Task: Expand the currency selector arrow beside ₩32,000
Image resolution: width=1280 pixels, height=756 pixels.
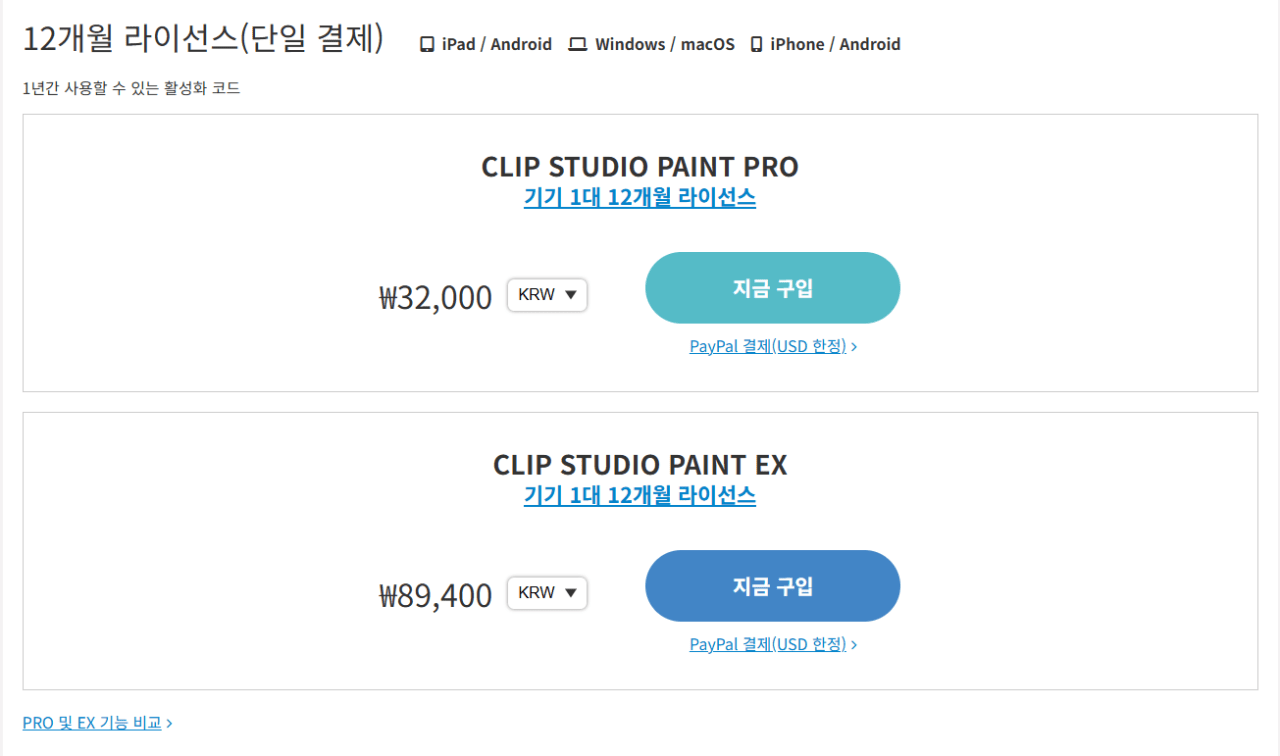Action: [573, 295]
